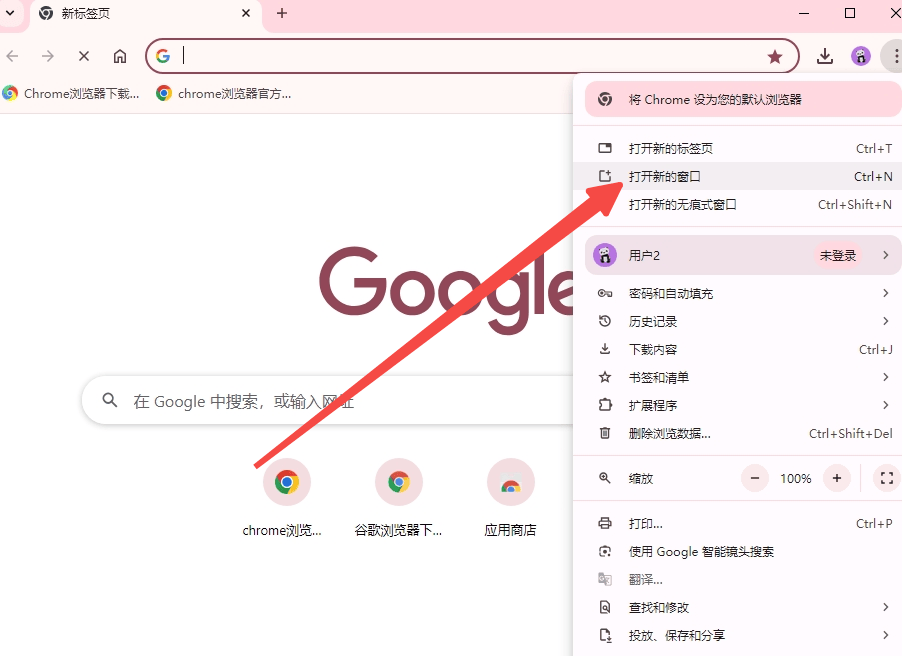Select 删除浏览数据 menu item
Screen dimensions: 902x656
pos(737,433)
